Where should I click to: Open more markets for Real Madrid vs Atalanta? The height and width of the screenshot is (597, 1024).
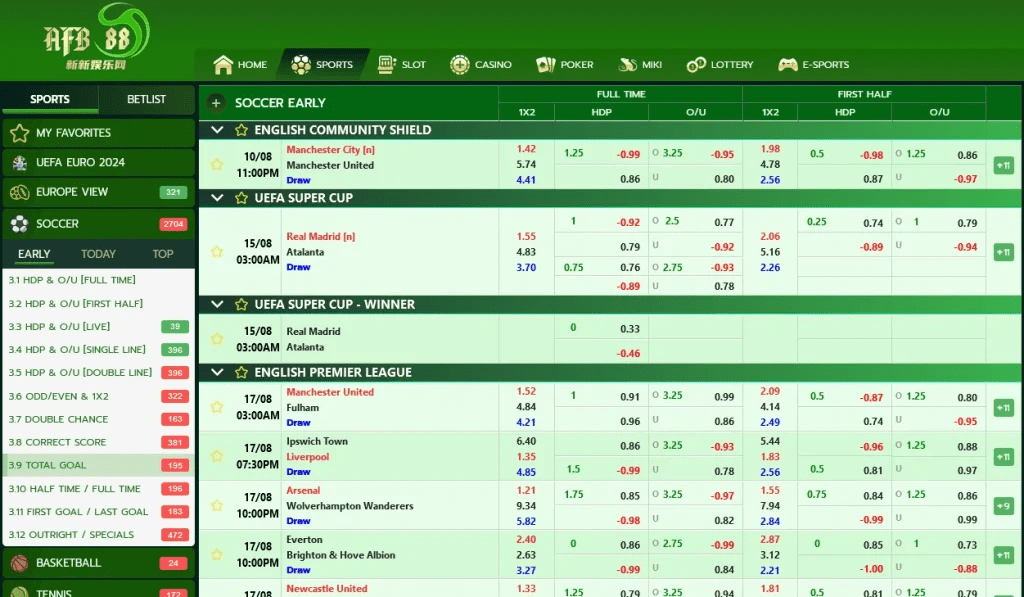click(x=1003, y=252)
